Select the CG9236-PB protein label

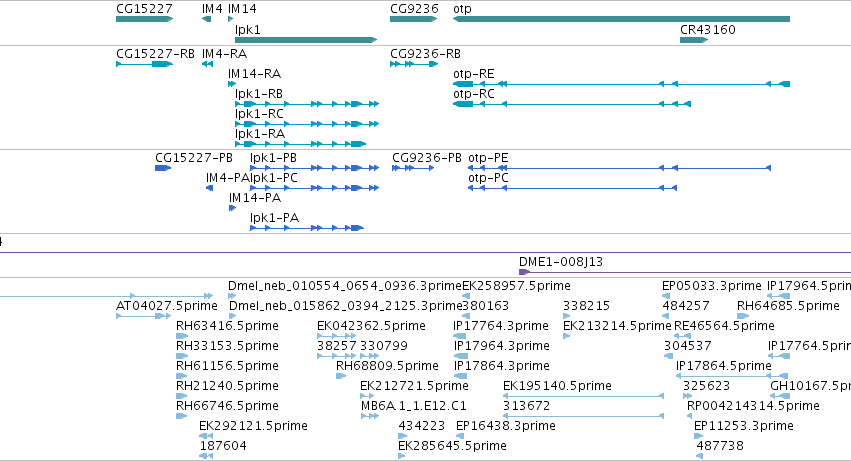pyautogui.click(x=427, y=158)
